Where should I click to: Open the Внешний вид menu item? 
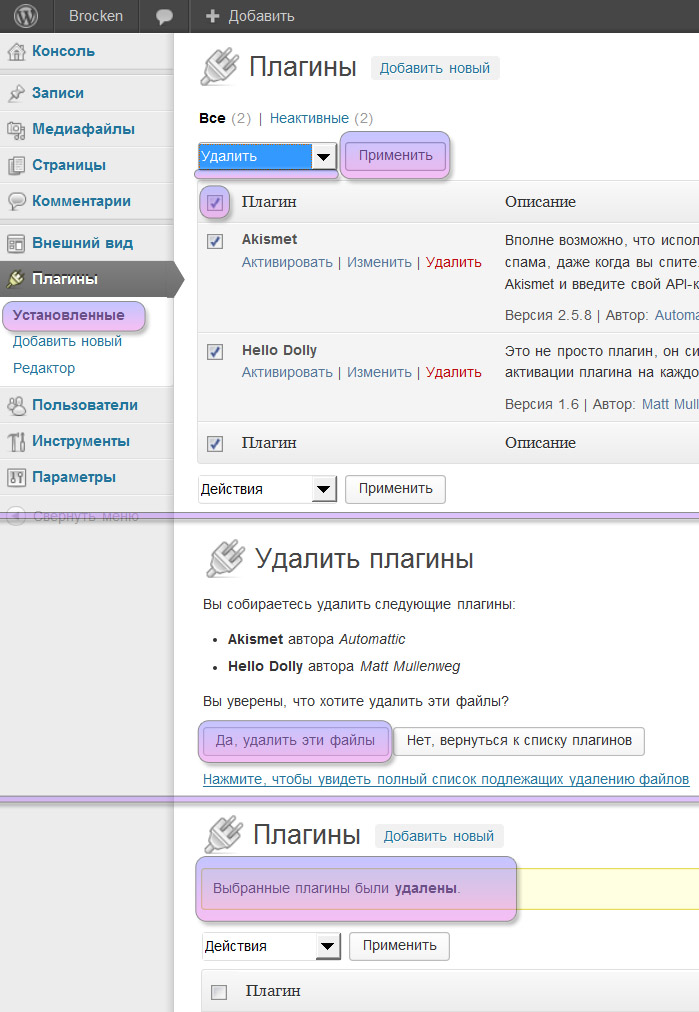(83, 243)
